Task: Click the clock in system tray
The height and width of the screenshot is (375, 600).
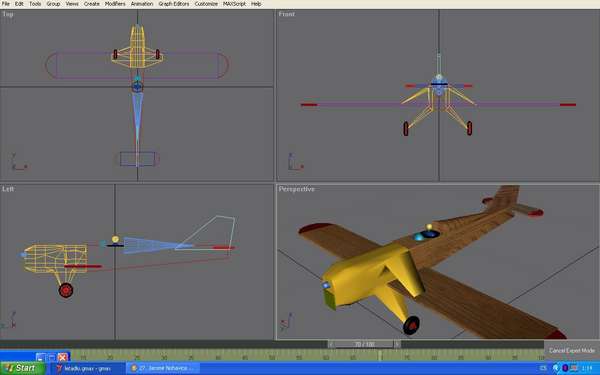Action: 587,368
